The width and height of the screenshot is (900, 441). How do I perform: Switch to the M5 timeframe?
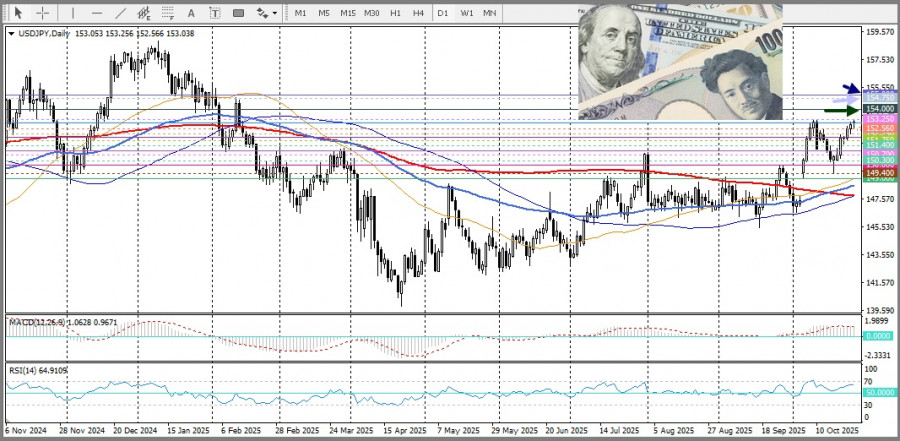(324, 13)
